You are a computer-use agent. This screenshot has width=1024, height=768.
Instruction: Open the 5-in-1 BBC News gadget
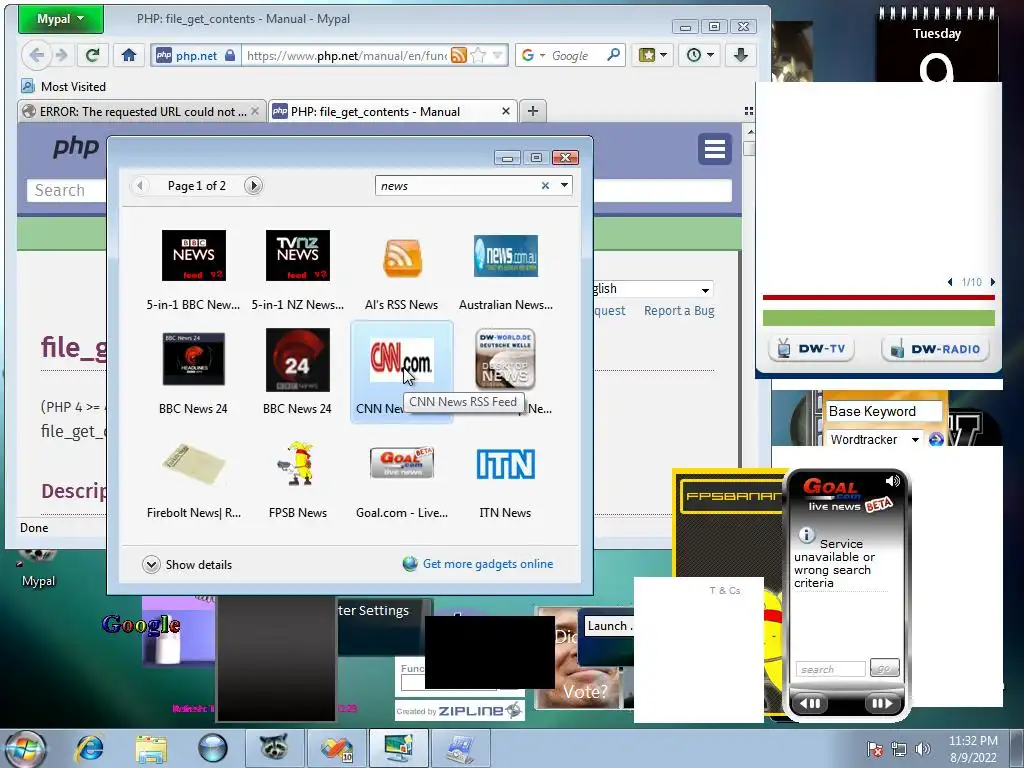point(193,269)
